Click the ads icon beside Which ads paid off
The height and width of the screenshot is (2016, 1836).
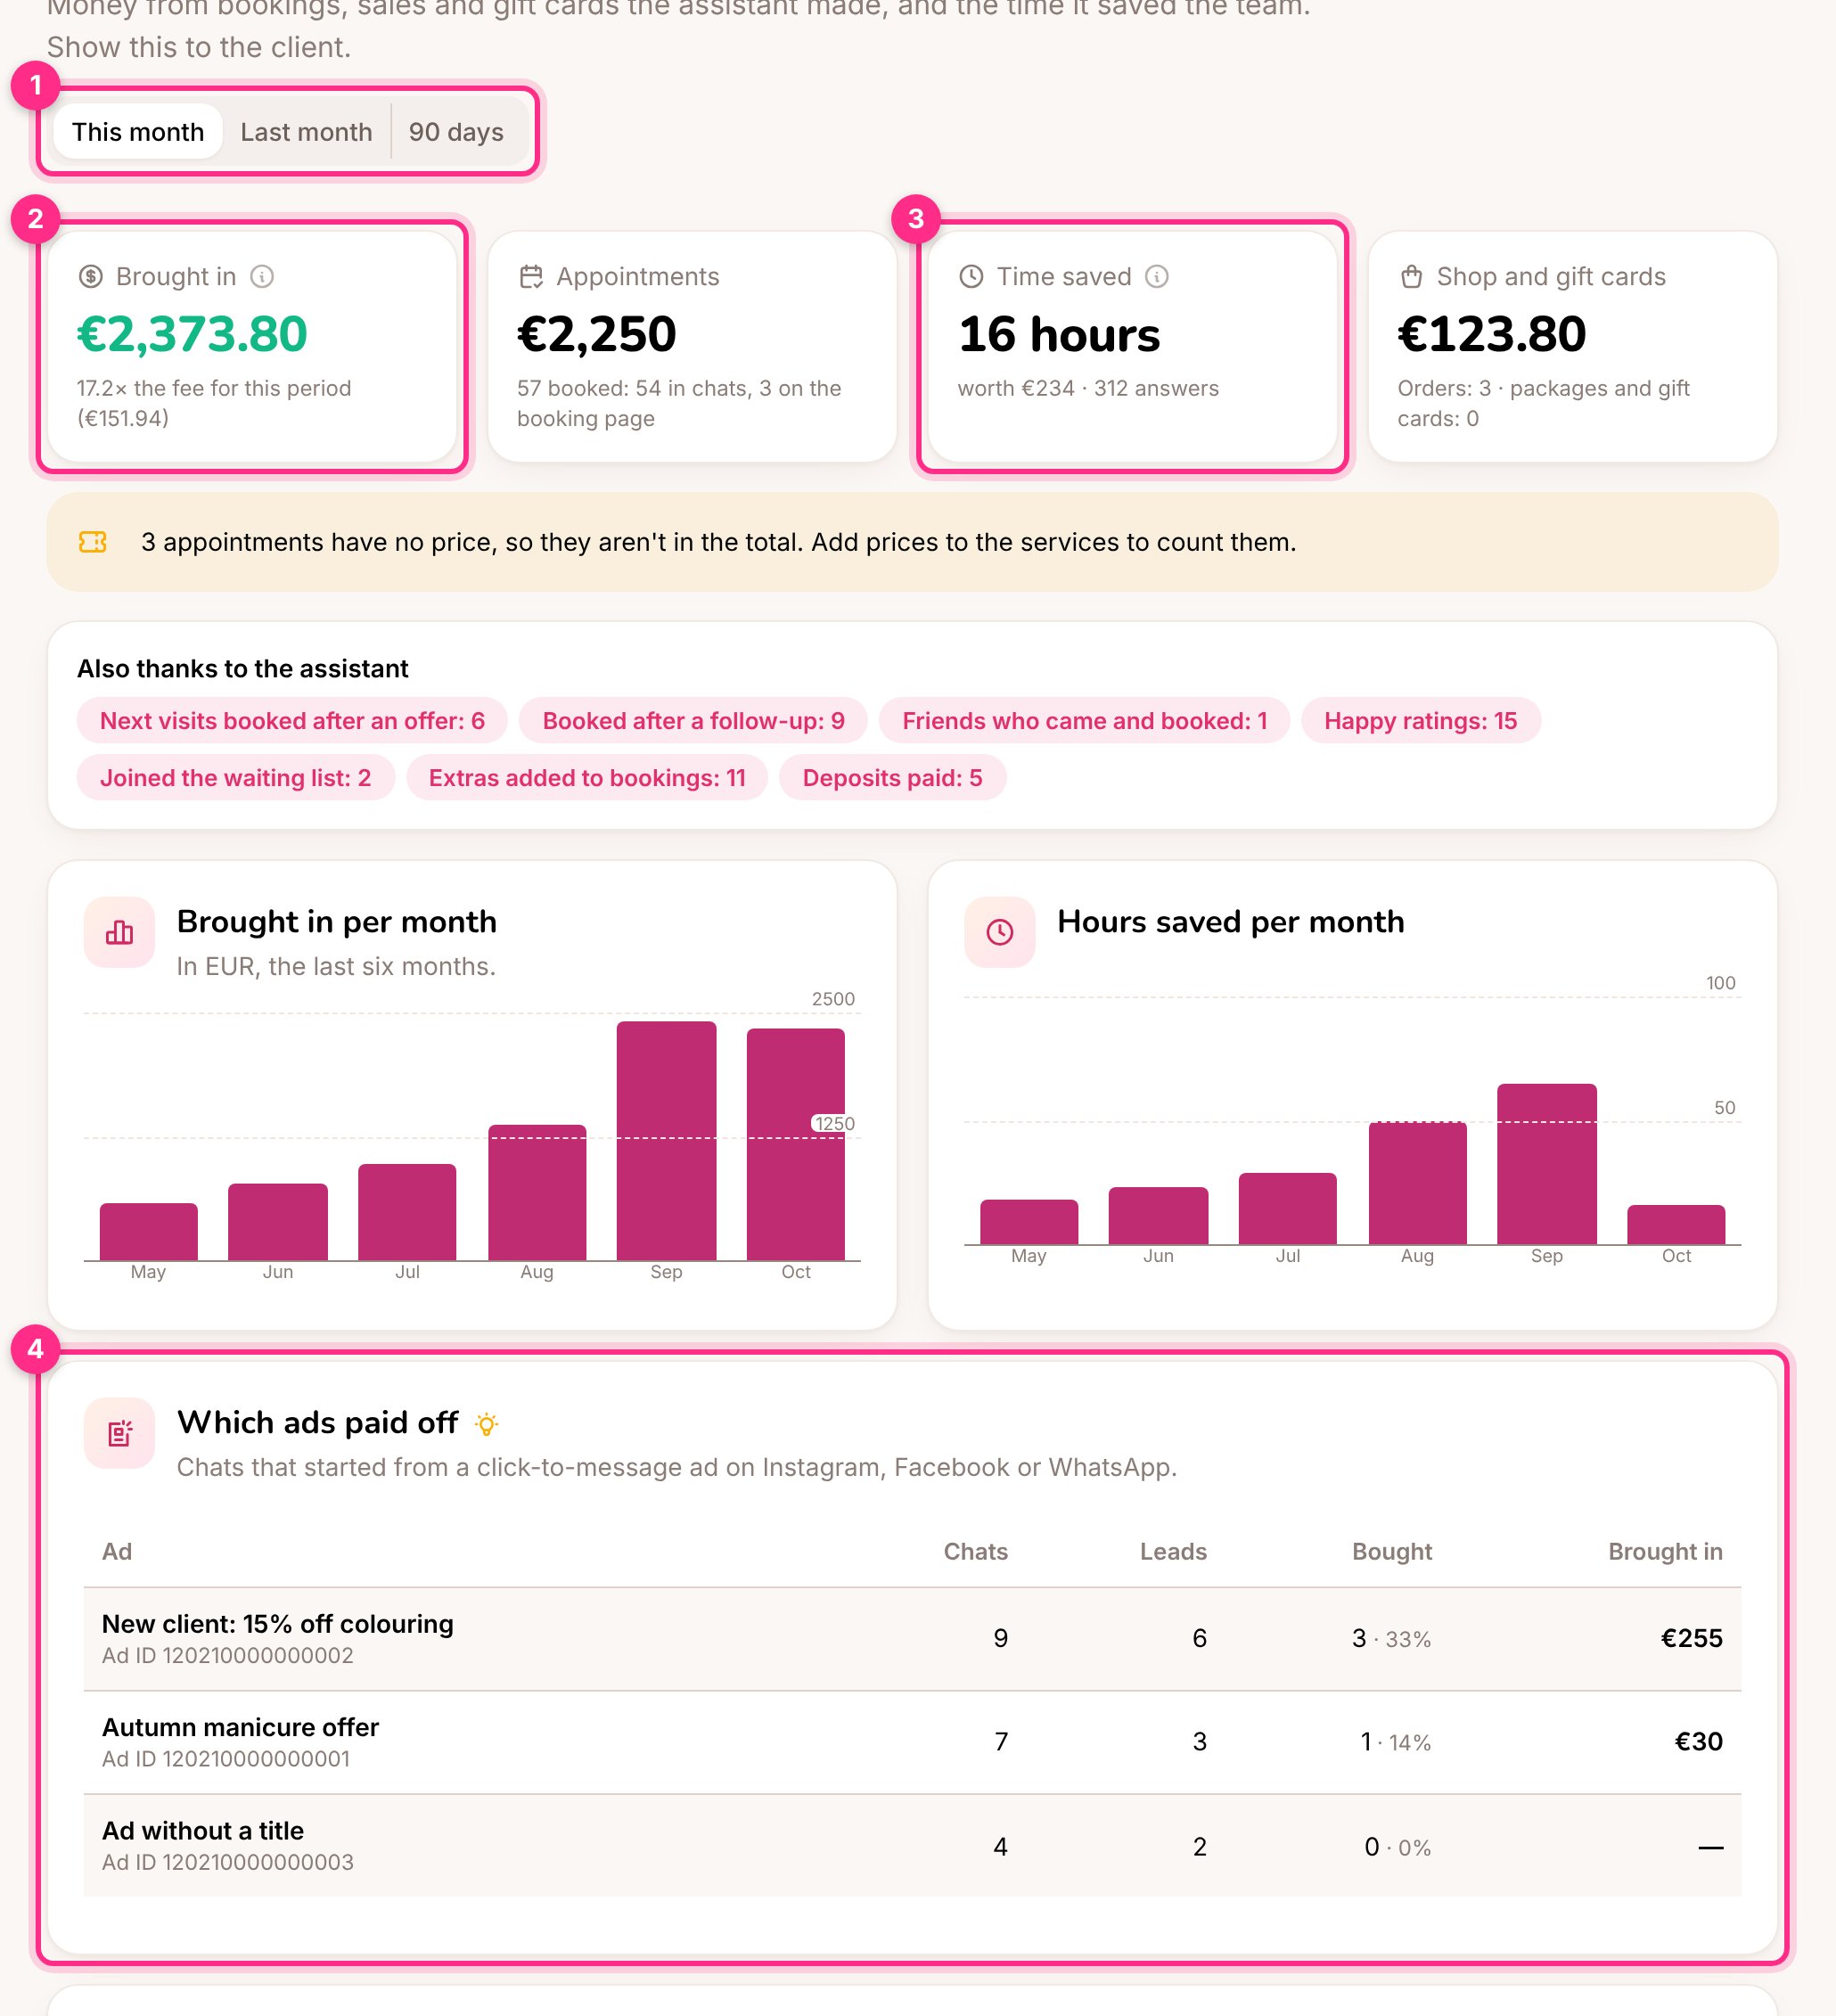120,1433
